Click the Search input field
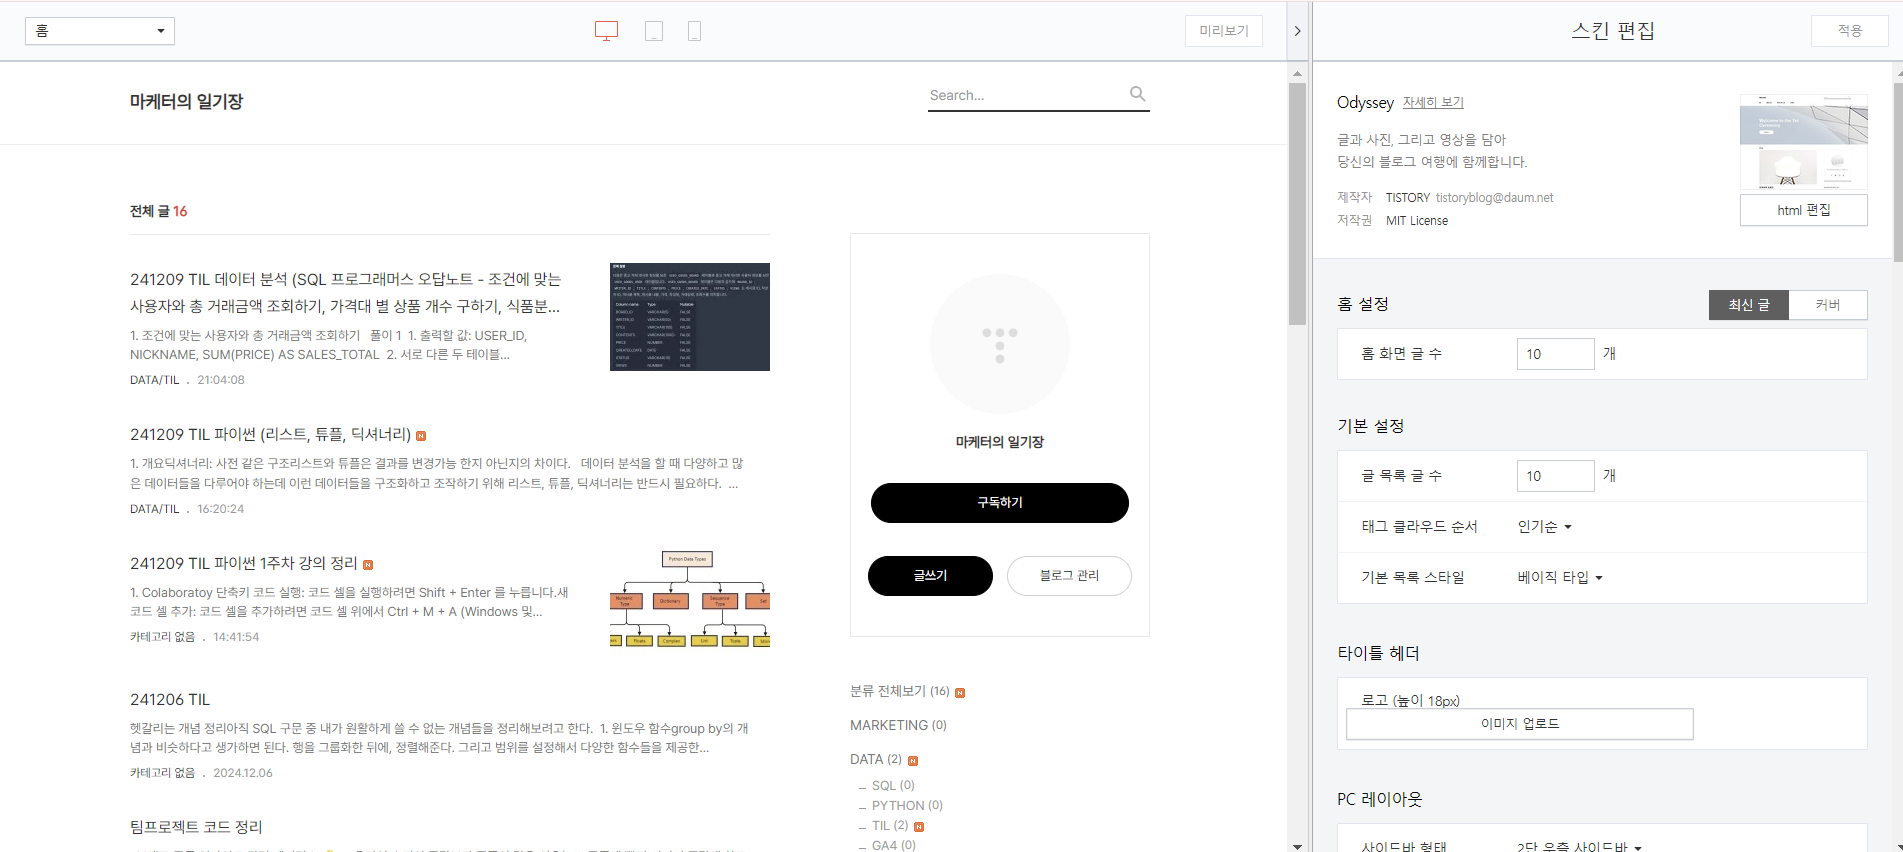 pos(1026,95)
